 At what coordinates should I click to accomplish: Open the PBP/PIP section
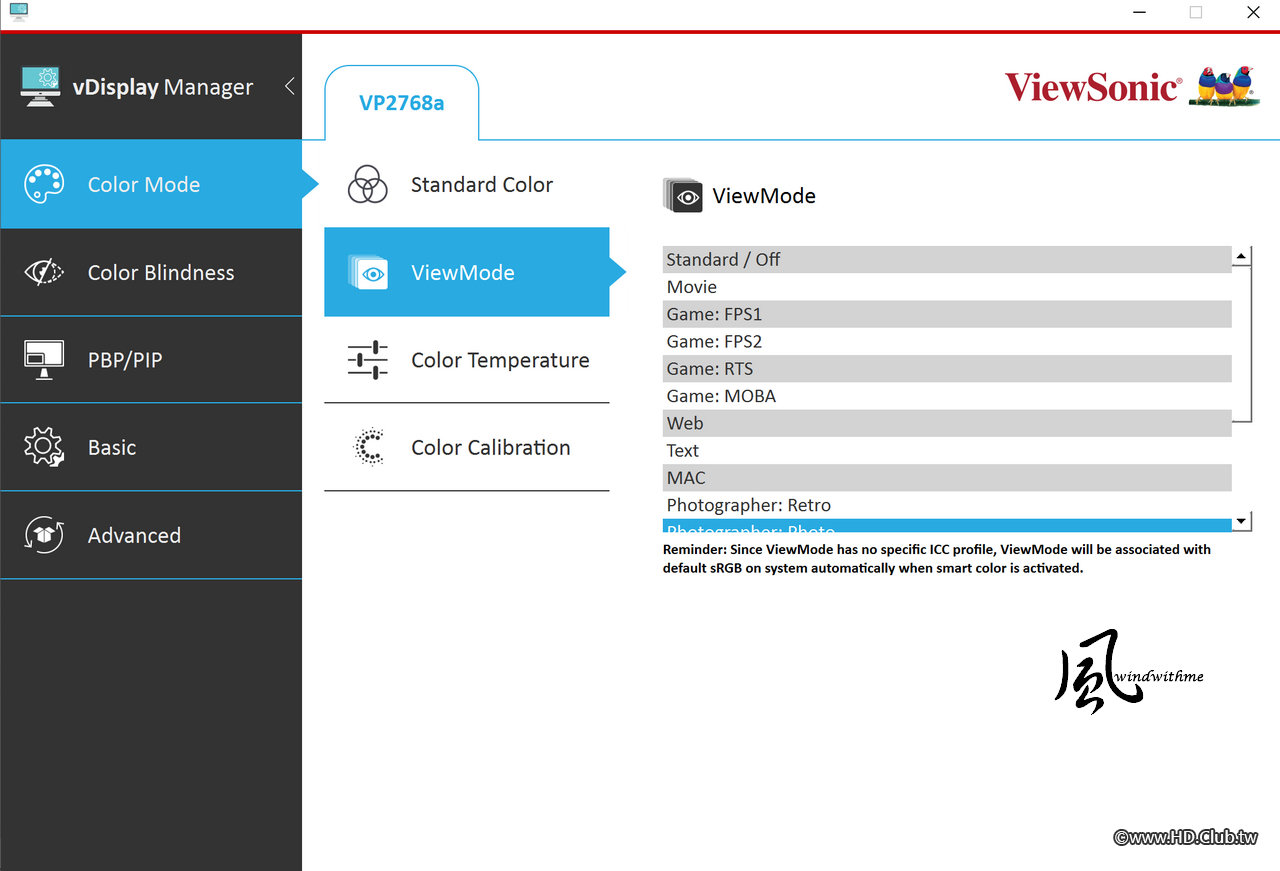click(151, 360)
